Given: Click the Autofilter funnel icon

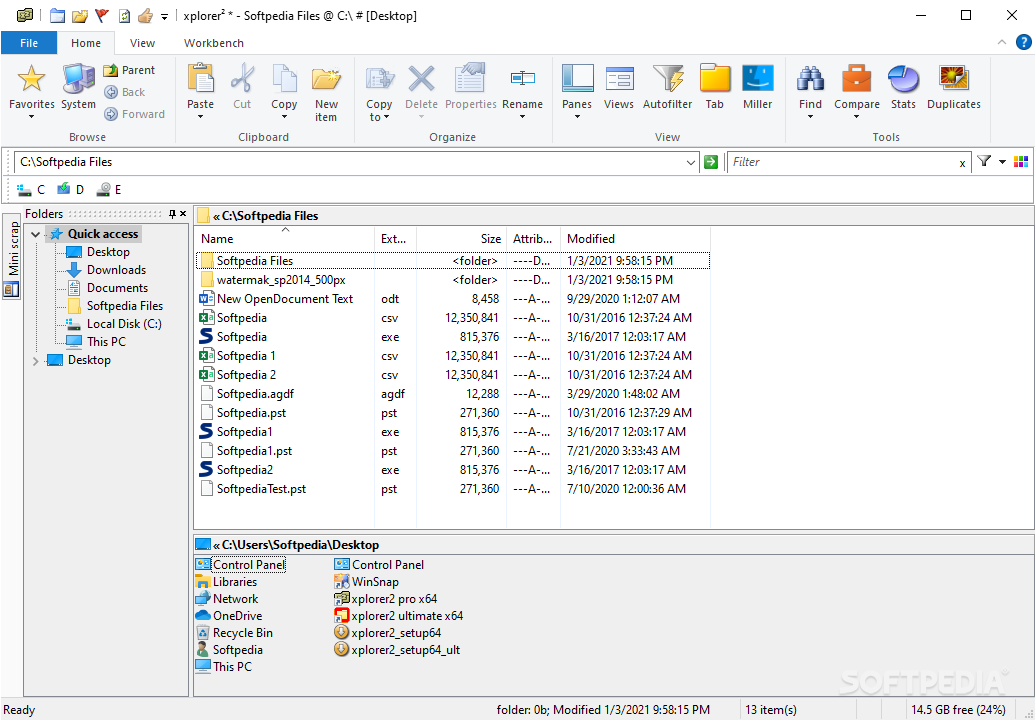Looking at the screenshot, I should click(667, 79).
